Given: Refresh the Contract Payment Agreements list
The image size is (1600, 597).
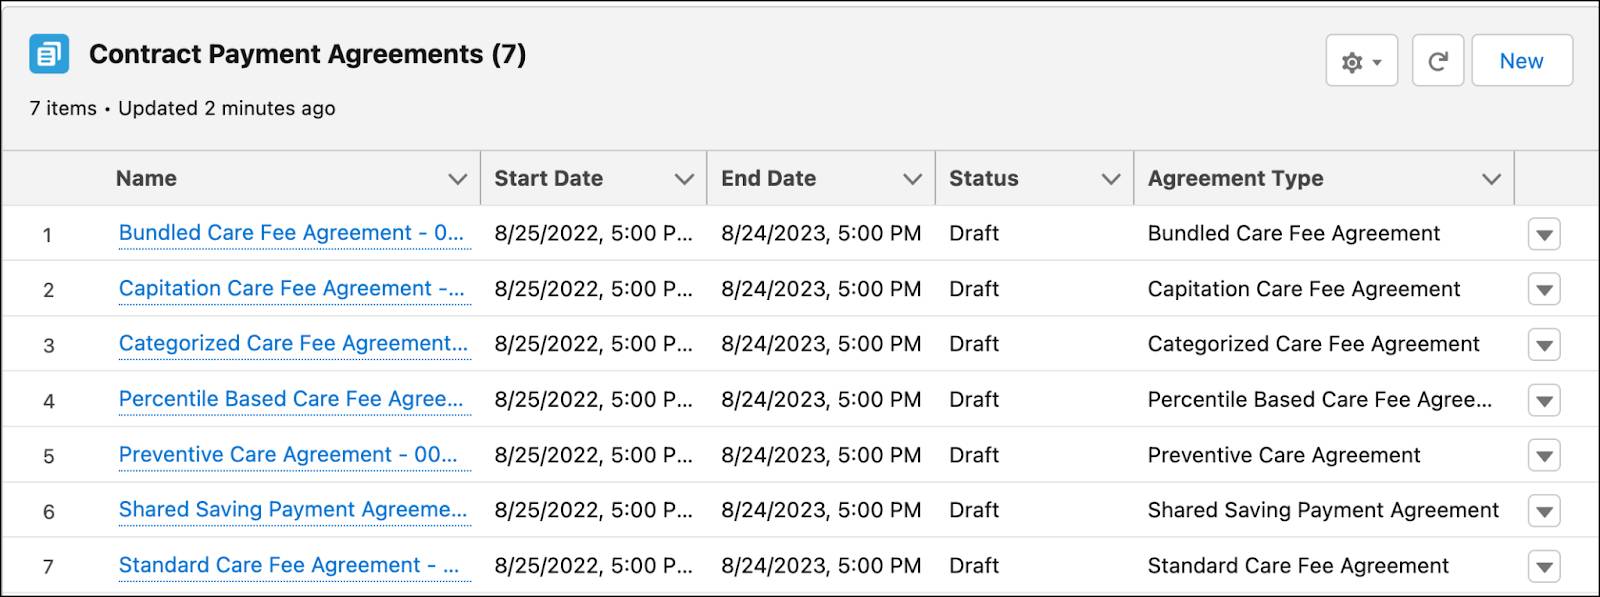Looking at the screenshot, I should point(1437,62).
